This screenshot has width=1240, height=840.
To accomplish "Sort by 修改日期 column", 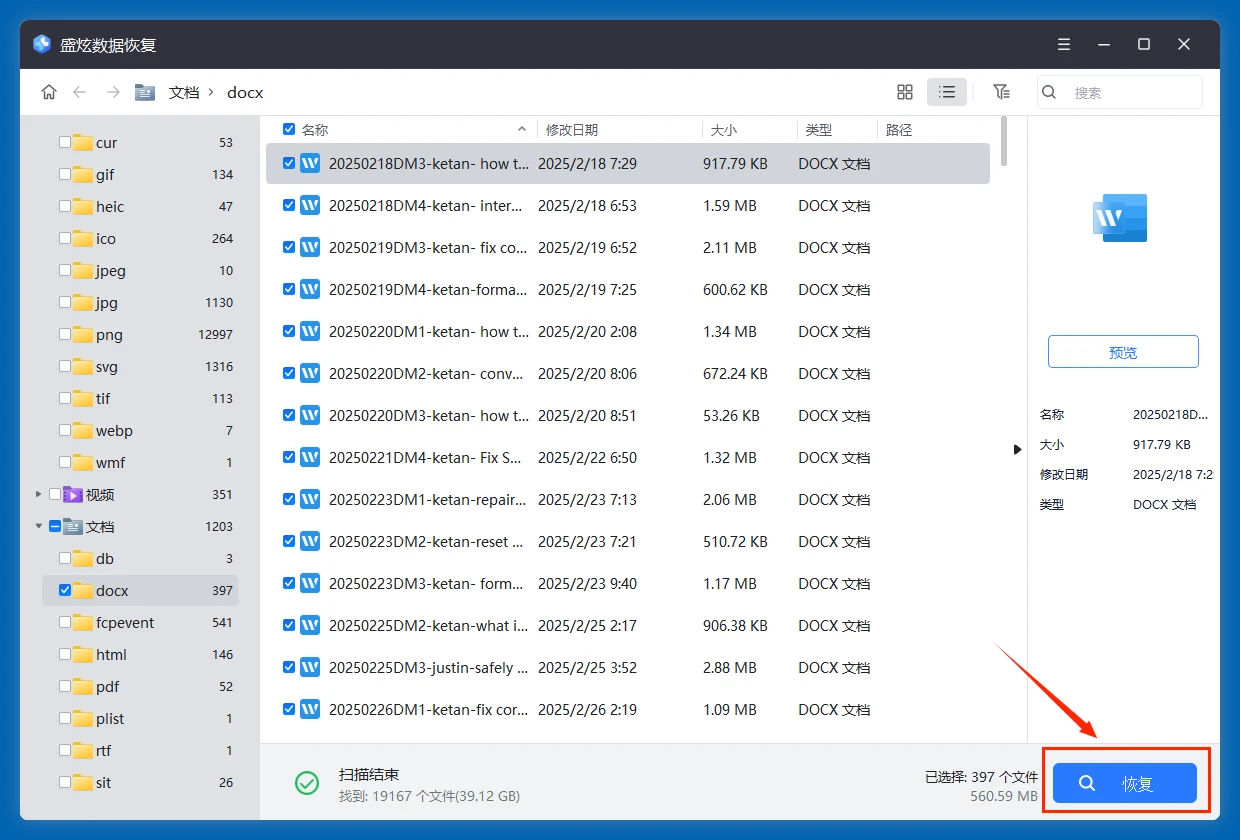I will point(572,130).
